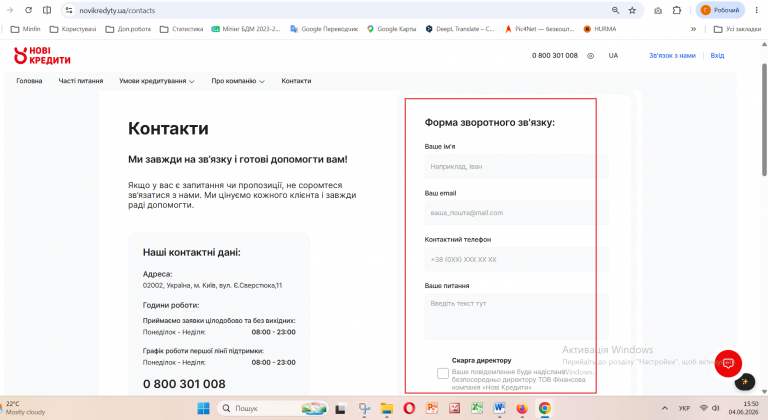Screen dimensions: 768x420
Task: Open the Доп.робота bookmark folder
Action: click(128, 29)
